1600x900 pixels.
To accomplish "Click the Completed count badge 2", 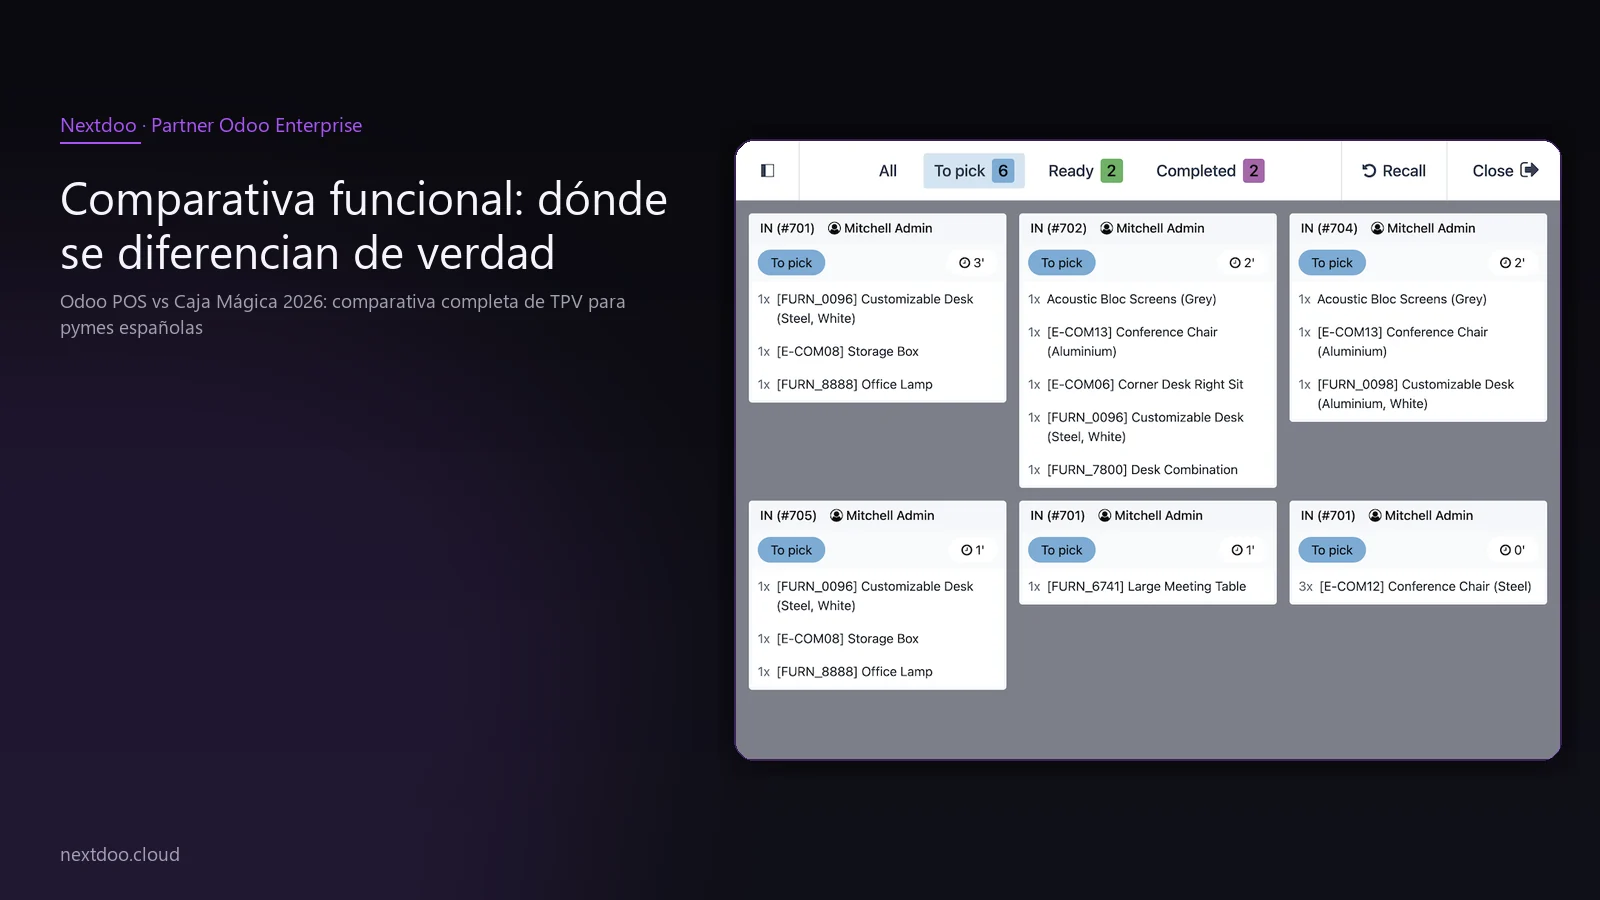I will 1254,171.
